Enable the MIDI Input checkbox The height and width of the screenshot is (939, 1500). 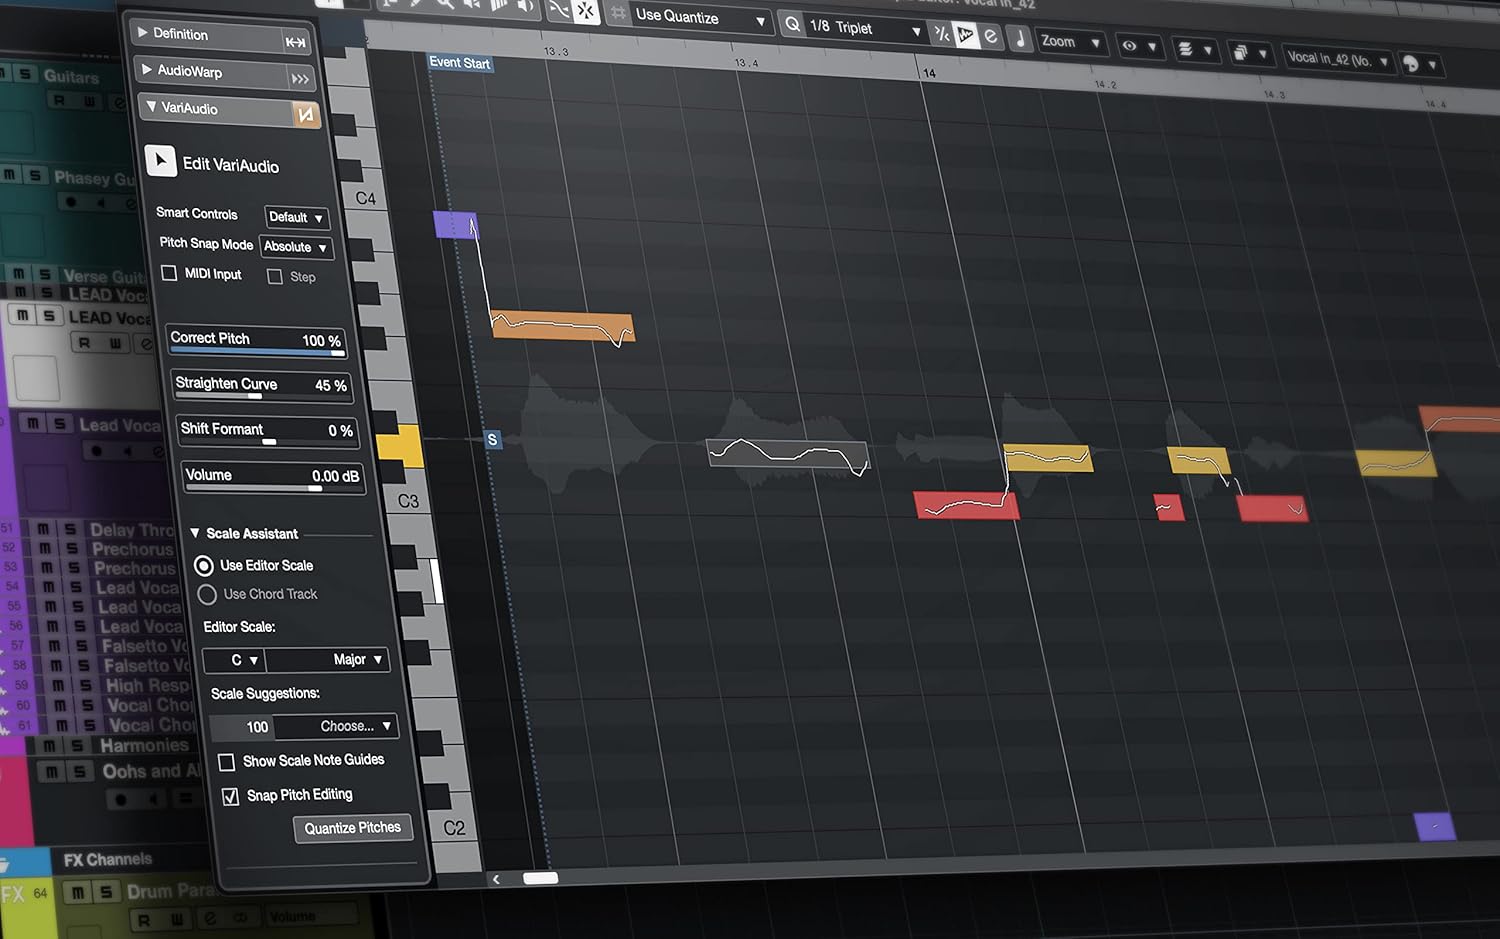(x=169, y=273)
